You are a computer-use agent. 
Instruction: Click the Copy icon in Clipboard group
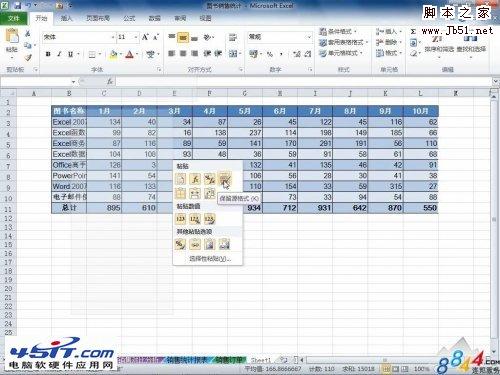pos(28,45)
